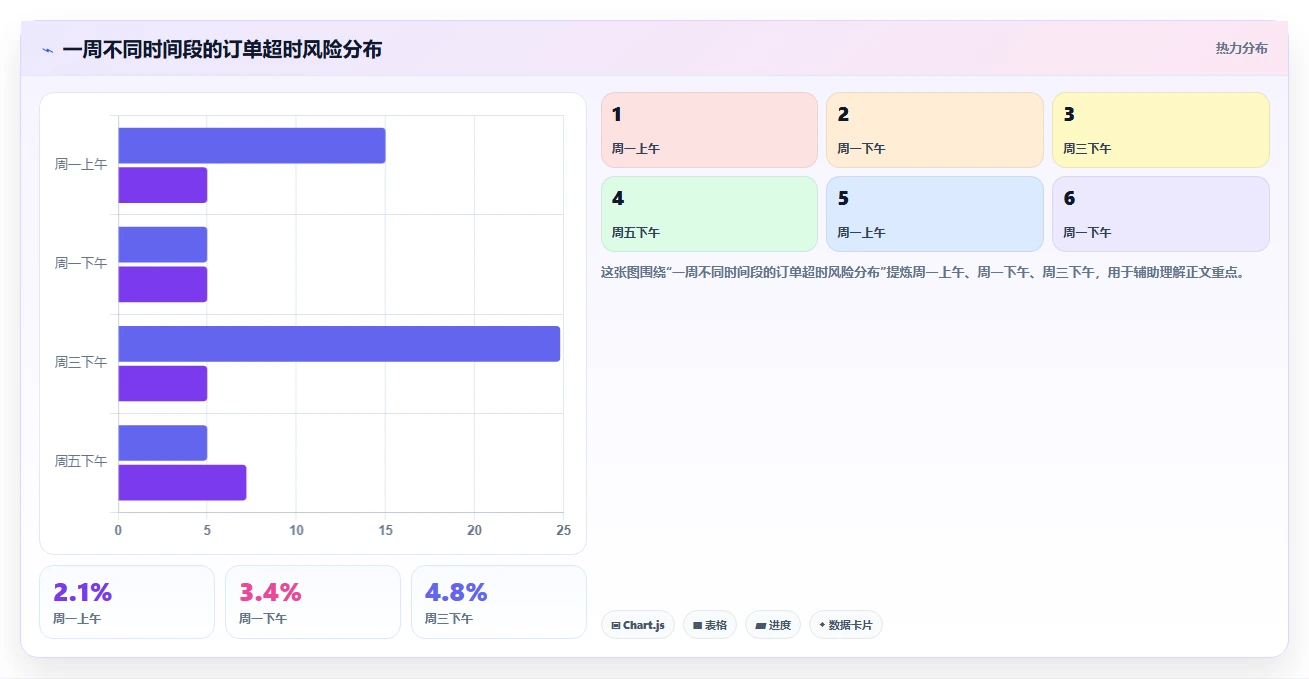The width and height of the screenshot is (1309, 679).
Task: Open ranking card 3 周三下午
Action: [1161, 130]
